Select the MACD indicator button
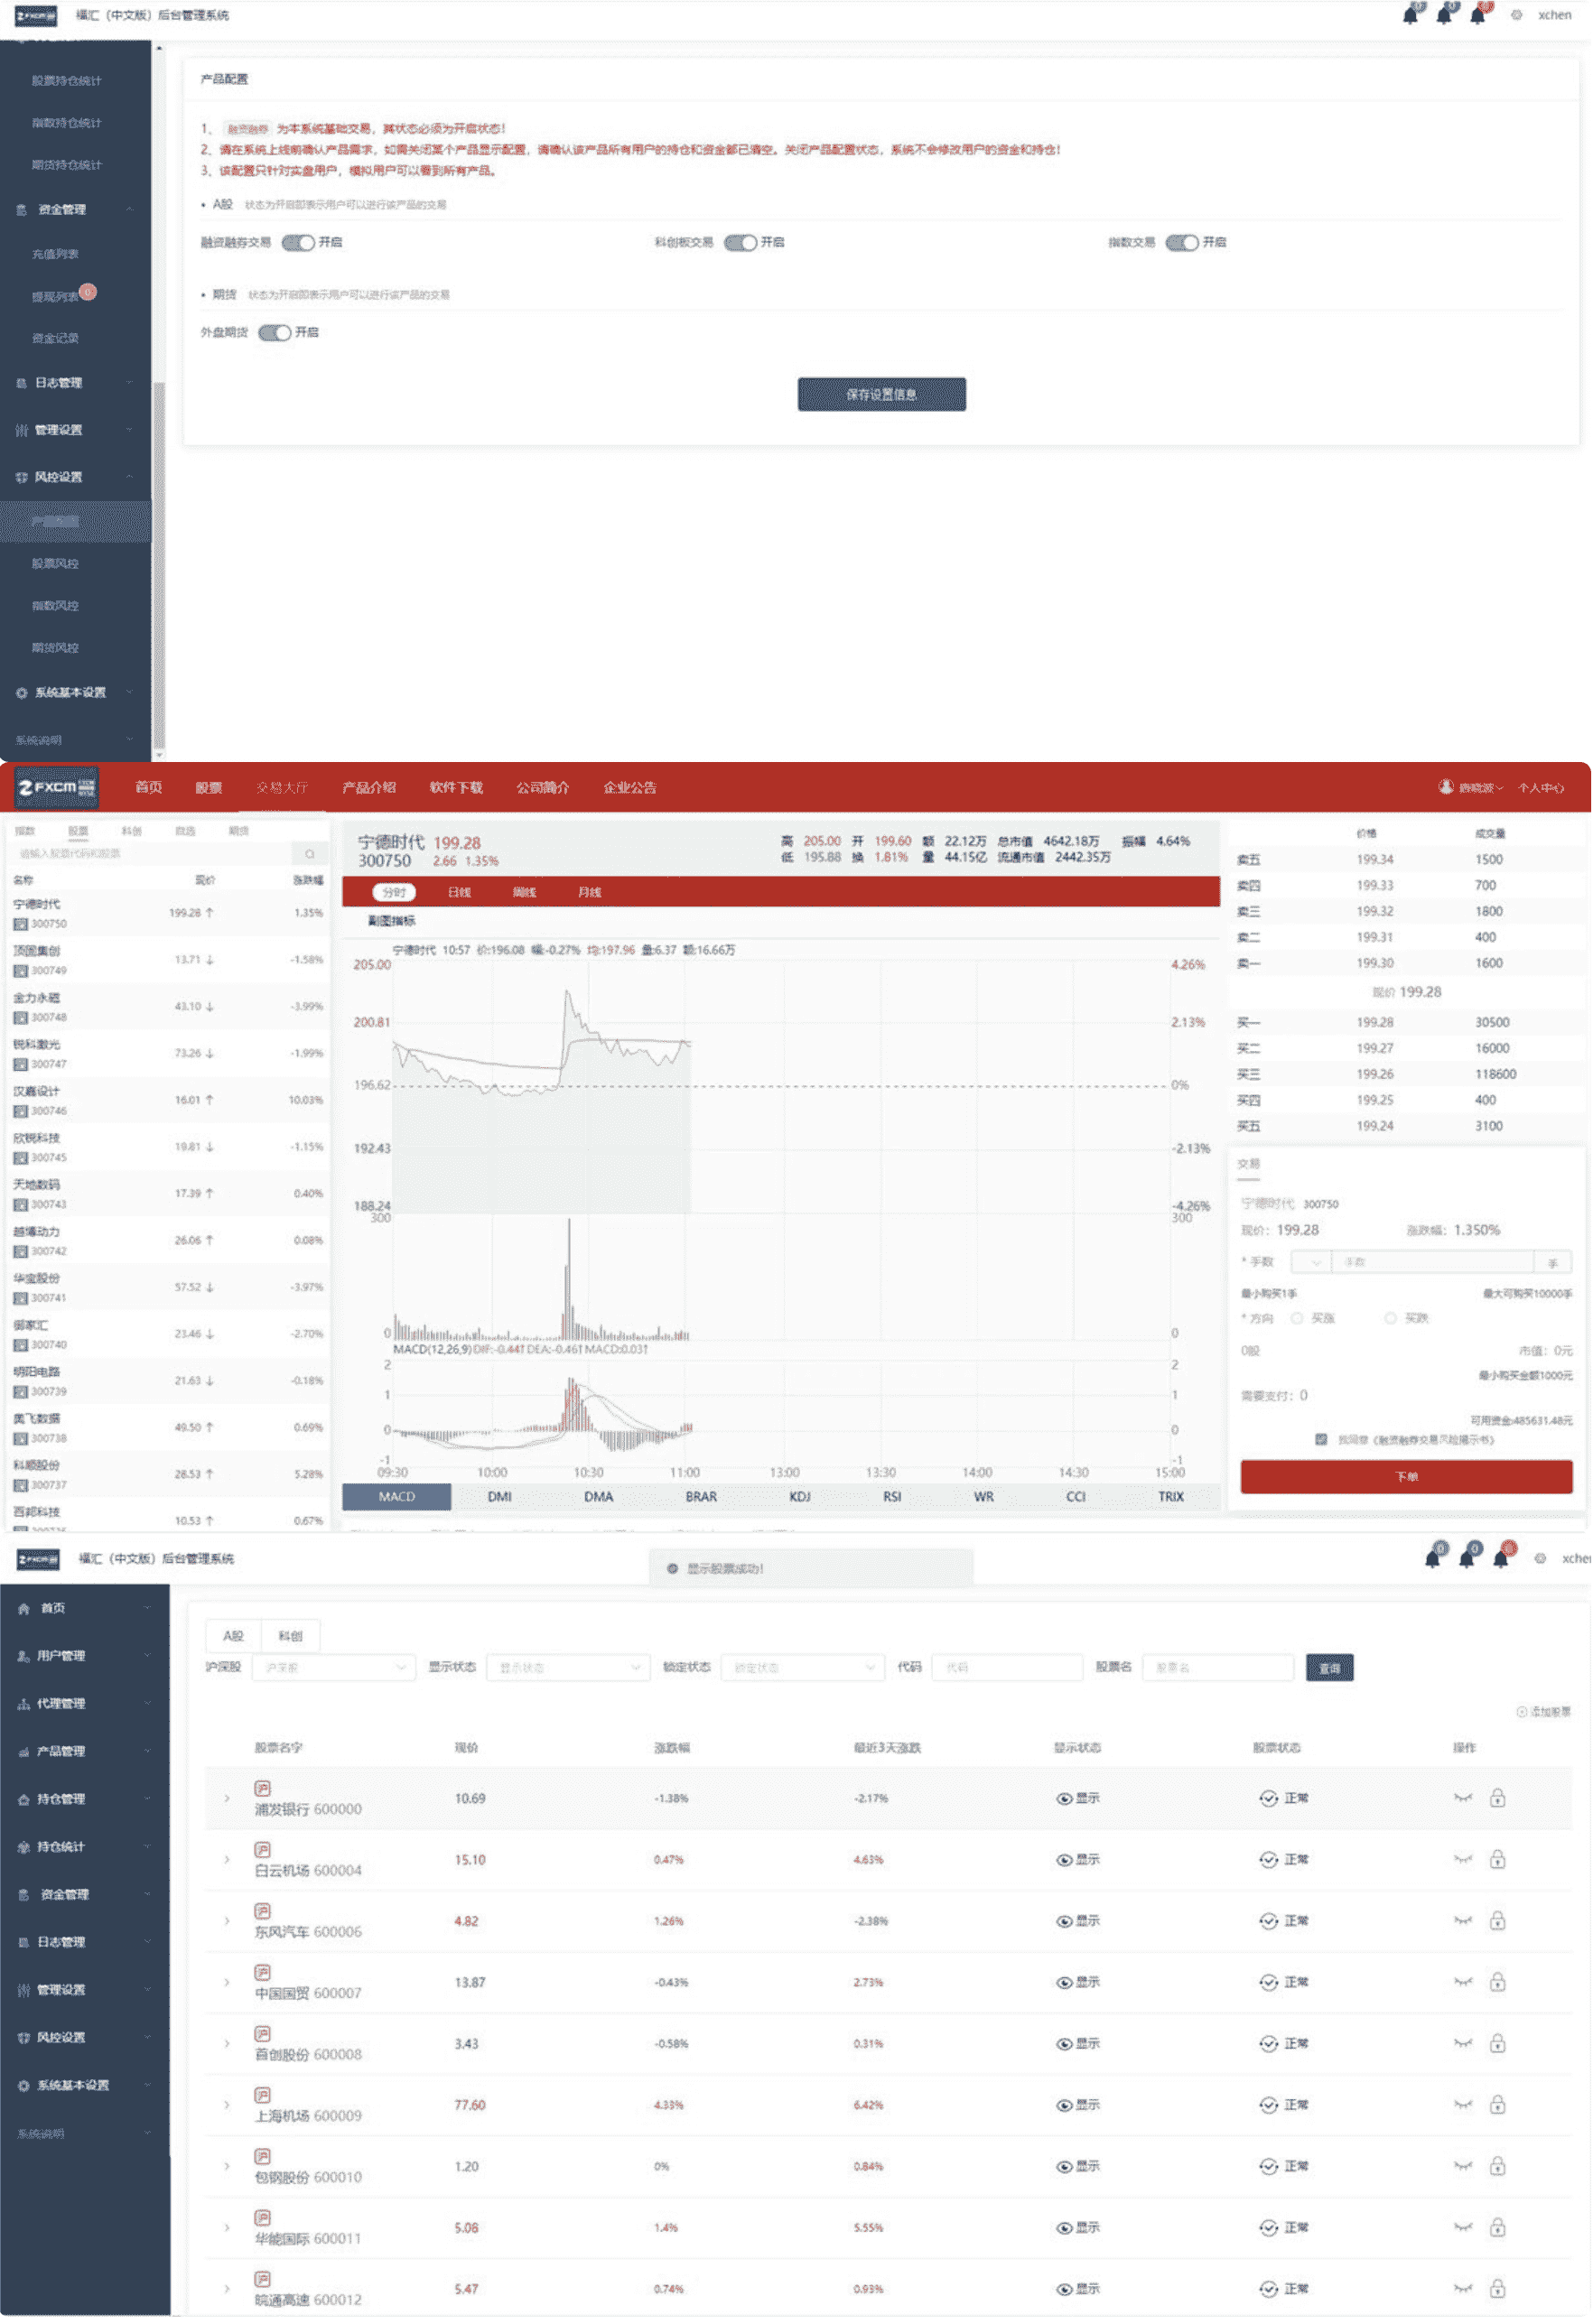 (x=397, y=1497)
